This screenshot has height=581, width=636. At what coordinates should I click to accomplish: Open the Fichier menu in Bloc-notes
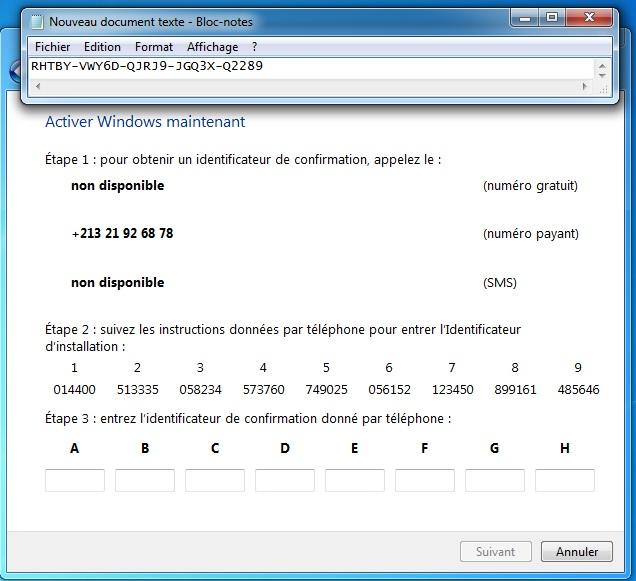pos(52,47)
